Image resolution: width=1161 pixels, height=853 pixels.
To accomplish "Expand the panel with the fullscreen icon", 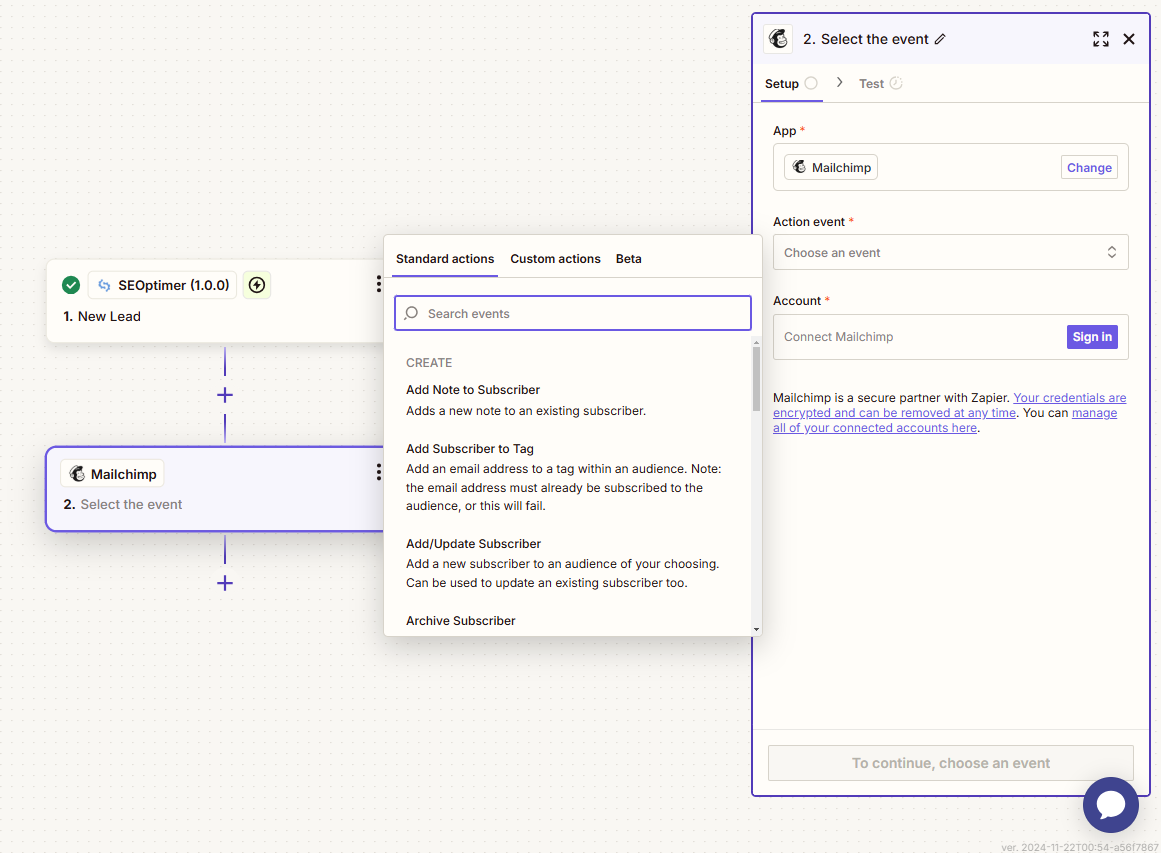I will [1100, 39].
